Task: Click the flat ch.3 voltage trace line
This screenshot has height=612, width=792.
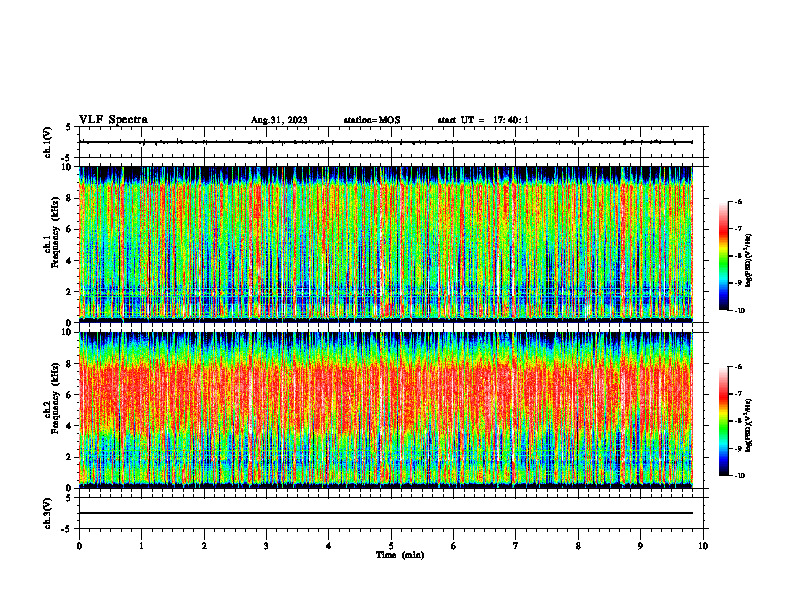Action: pyautogui.click(x=386, y=513)
